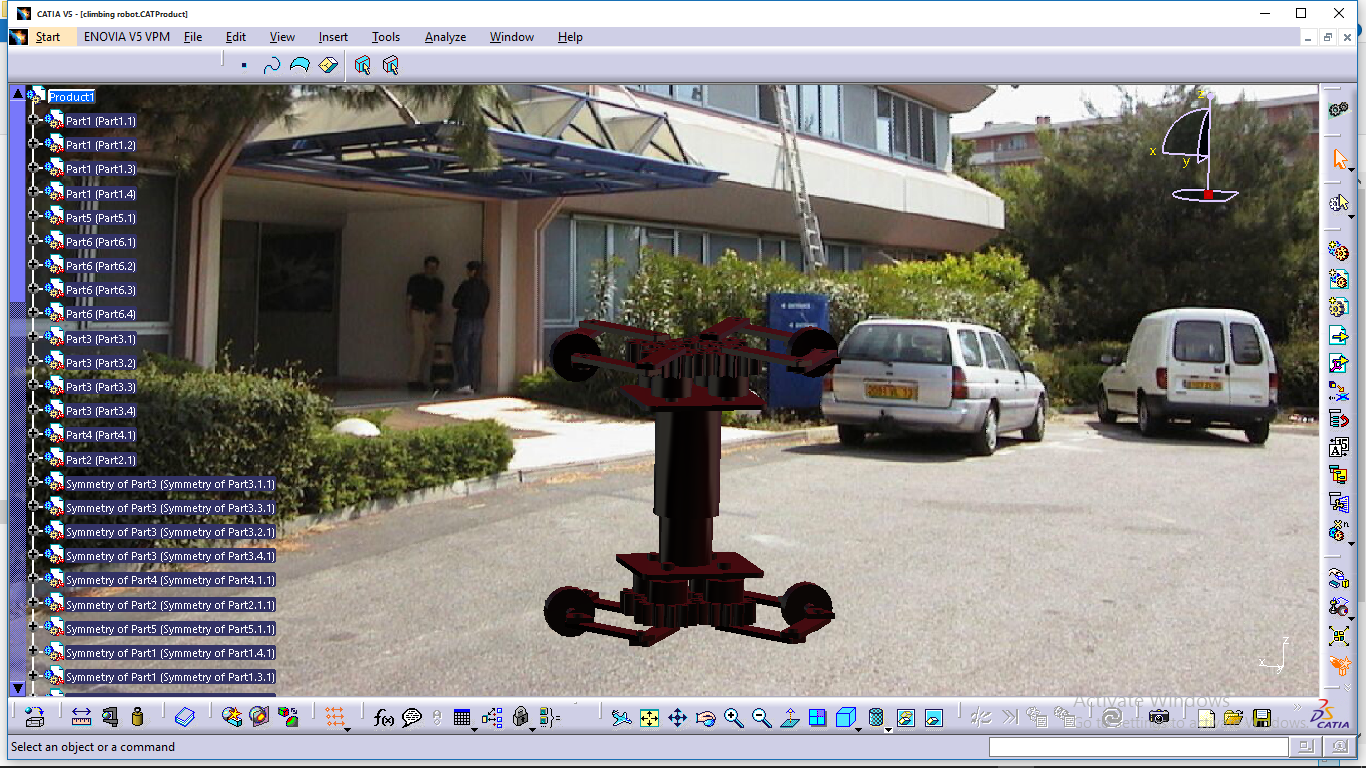
Task: Click the Measure Item icon
Action: (x=110, y=717)
